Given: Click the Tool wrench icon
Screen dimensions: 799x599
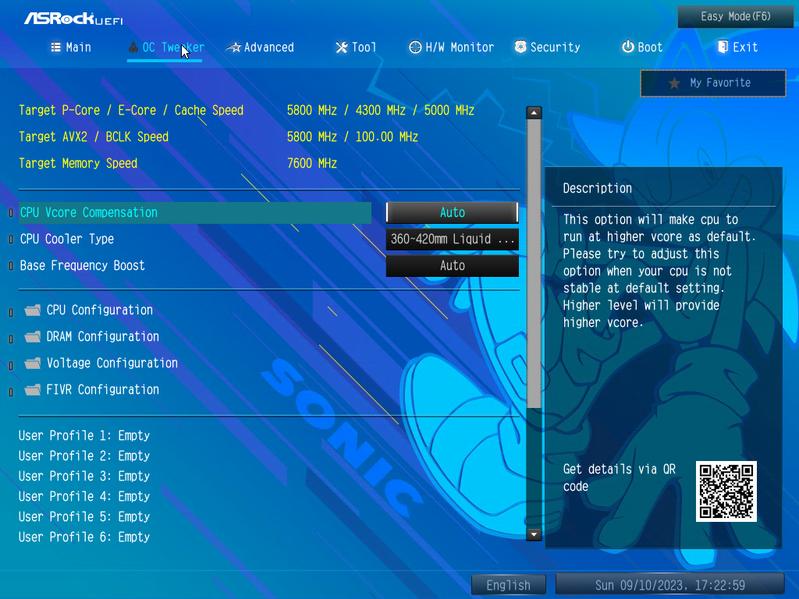Looking at the screenshot, I should (341, 47).
